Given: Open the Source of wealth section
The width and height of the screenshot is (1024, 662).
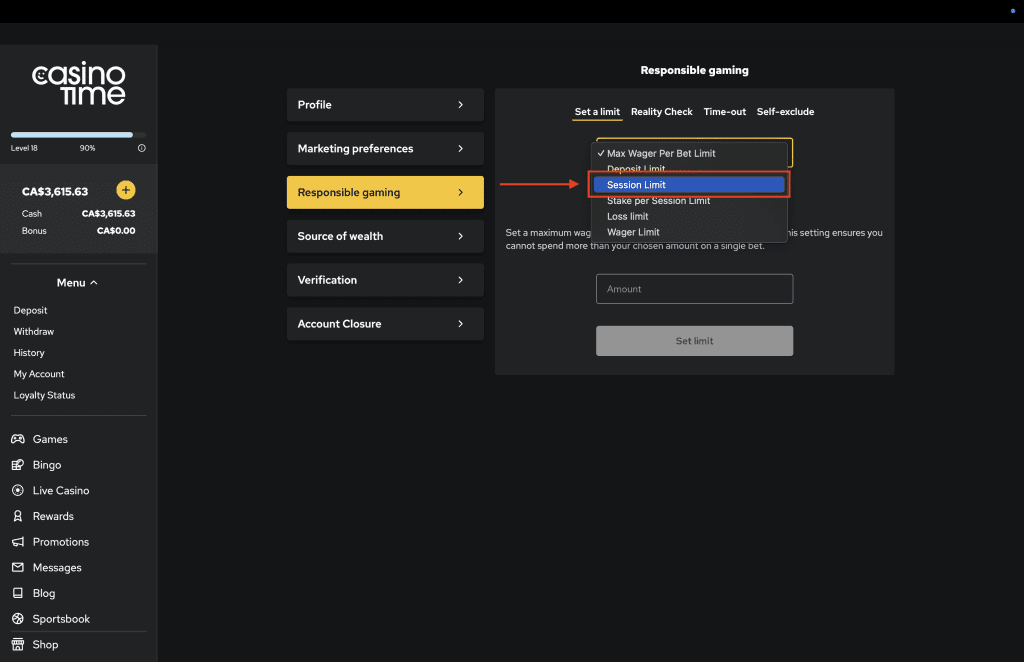Looking at the screenshot, I should [385, 236].
